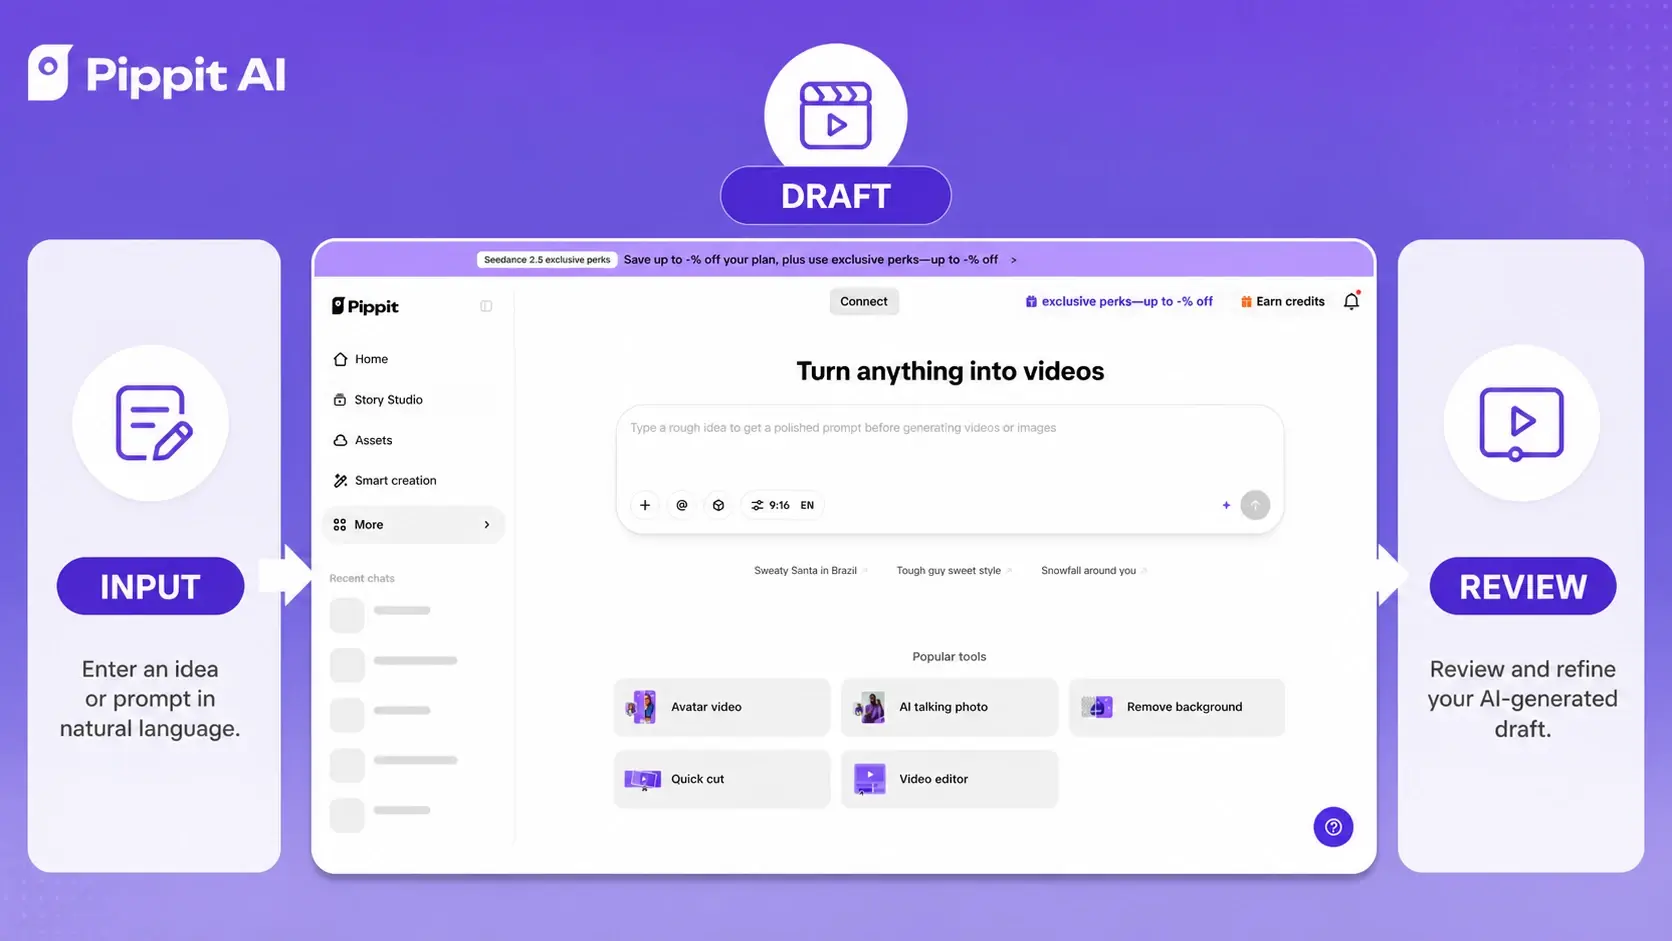Open the Quick cut tool
1672x941 pixels.
click(722, 779)
